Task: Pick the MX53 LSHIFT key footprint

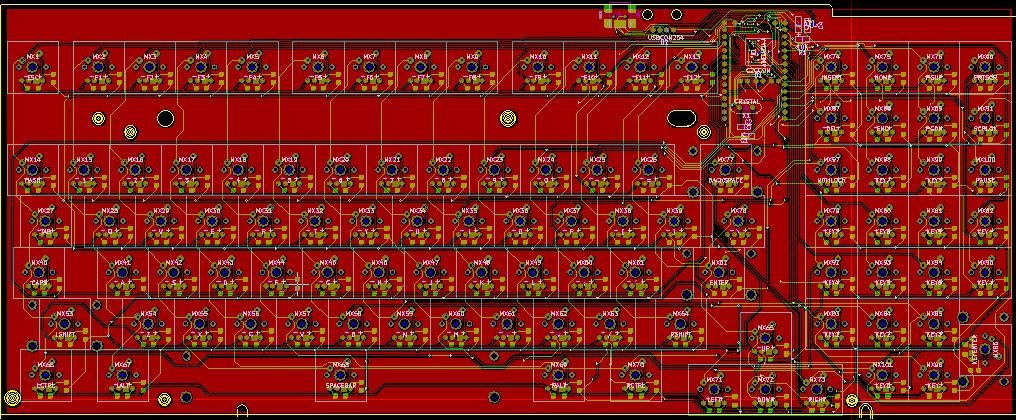Action: 65,325
